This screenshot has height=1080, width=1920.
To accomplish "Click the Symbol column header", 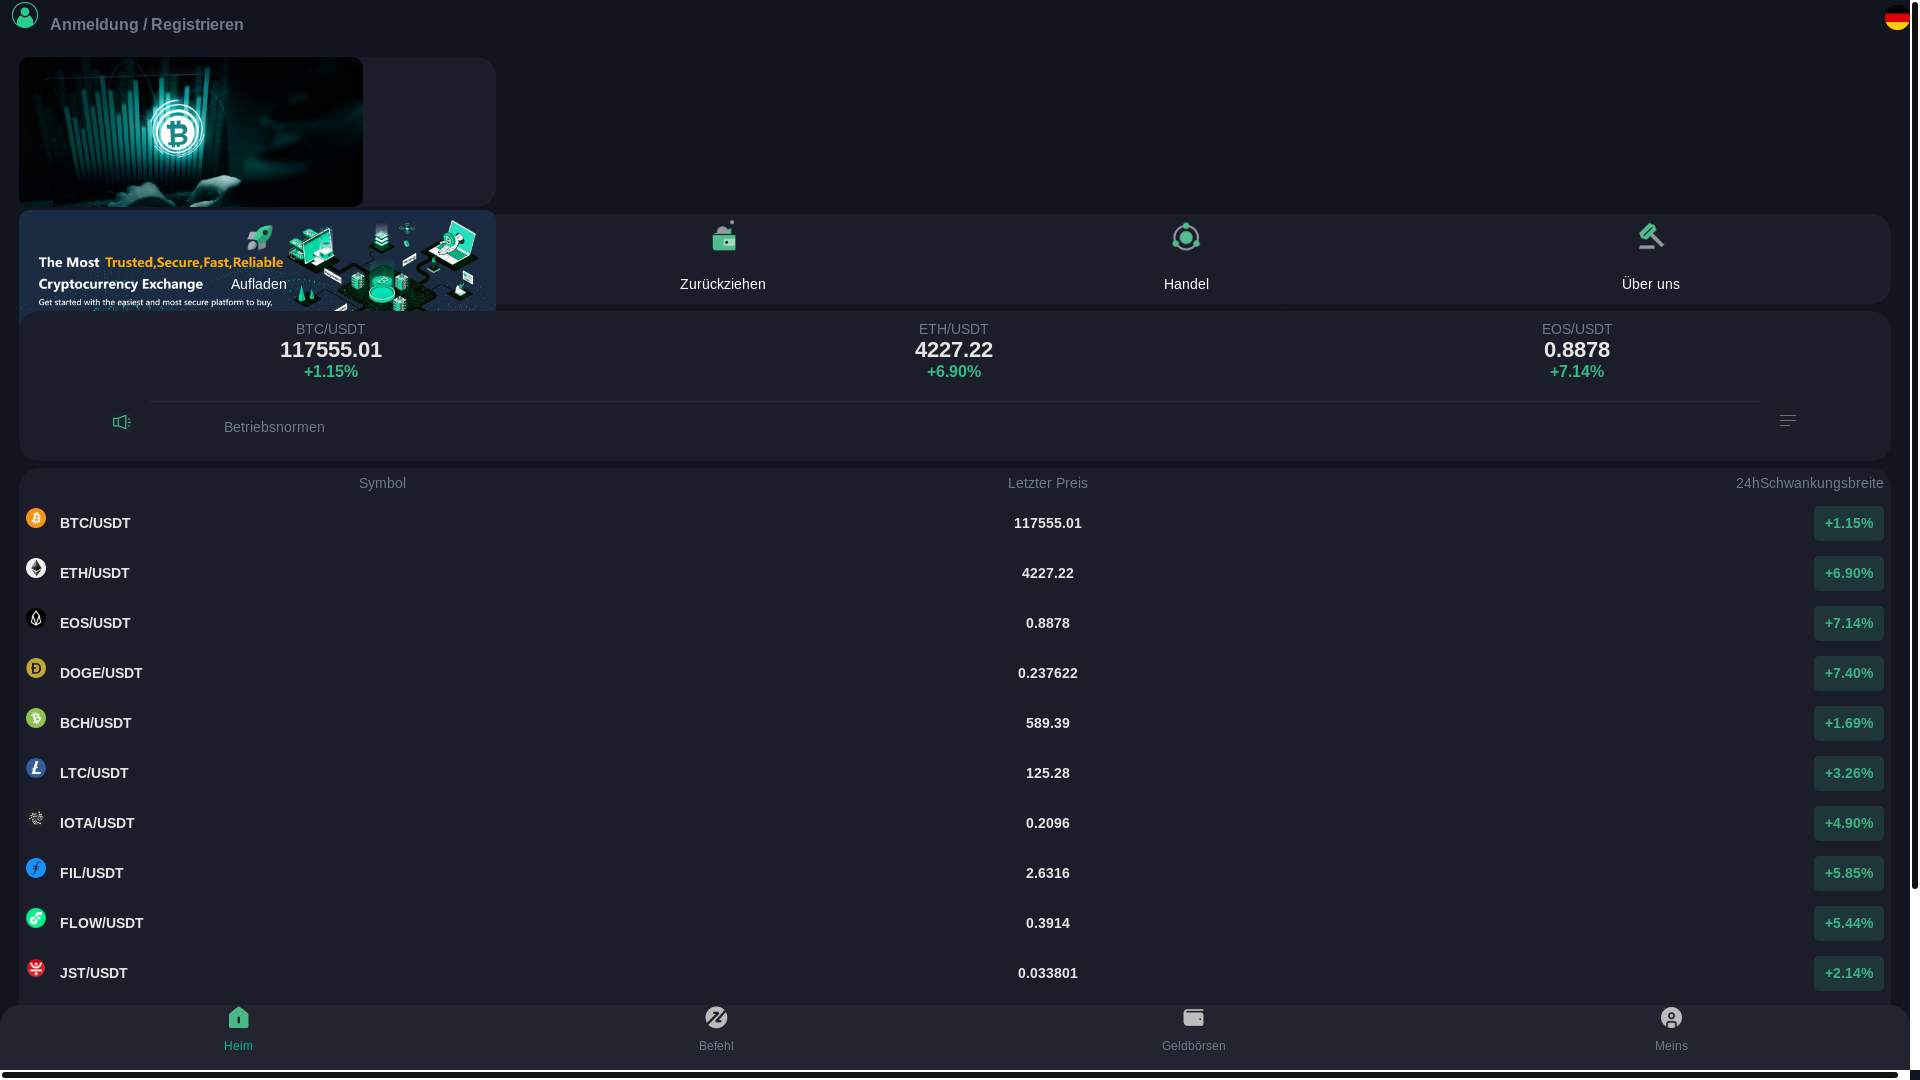I will pos(382,483).
